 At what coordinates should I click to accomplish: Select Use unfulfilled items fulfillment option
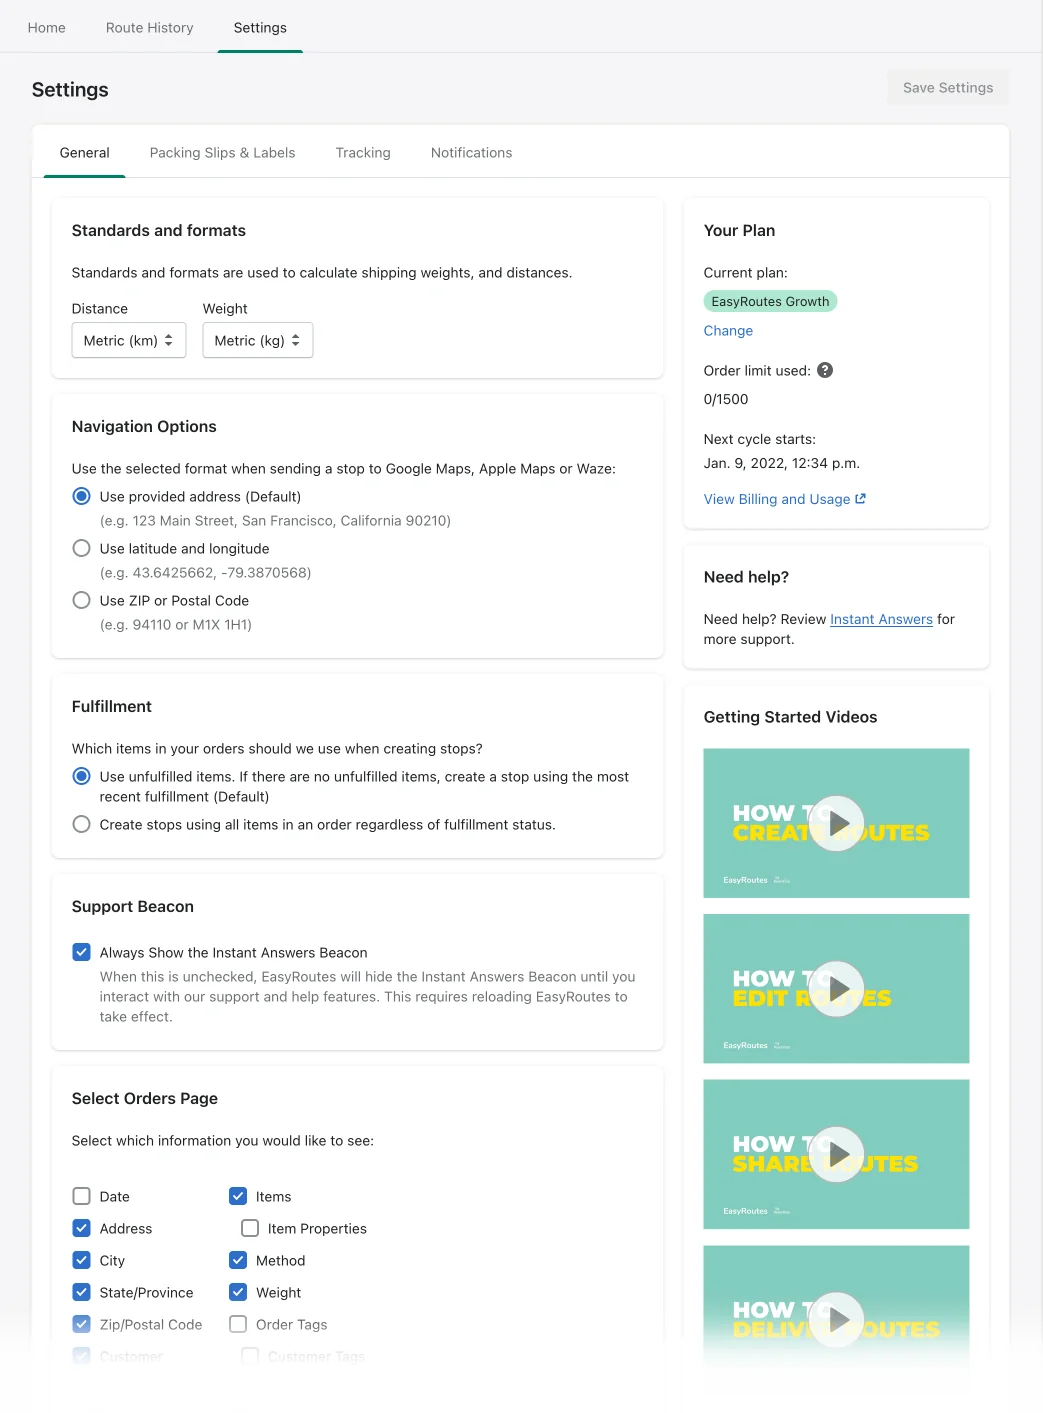pos(82,776)
